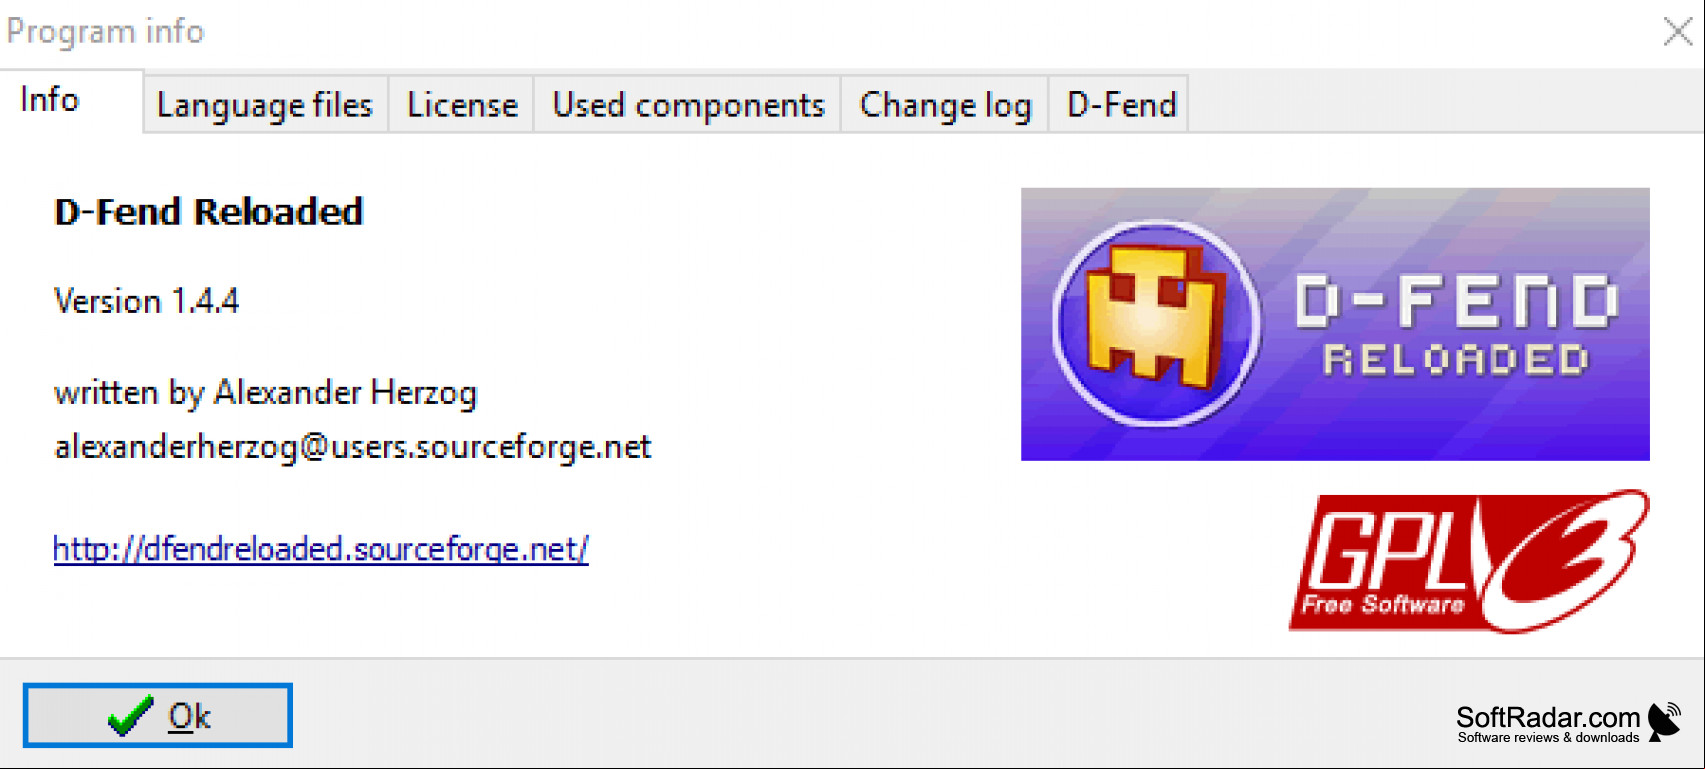The image size is (1705, 769).
Task: Click the GPL v3 Free Software logo
Action: pyautogui.click(x=1469, y=561)
